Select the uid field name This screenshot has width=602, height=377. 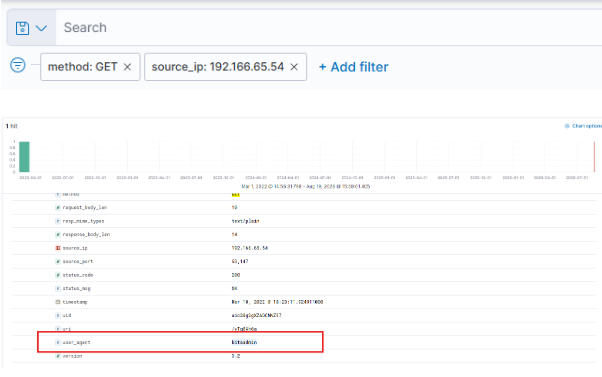tap(67, 316)
